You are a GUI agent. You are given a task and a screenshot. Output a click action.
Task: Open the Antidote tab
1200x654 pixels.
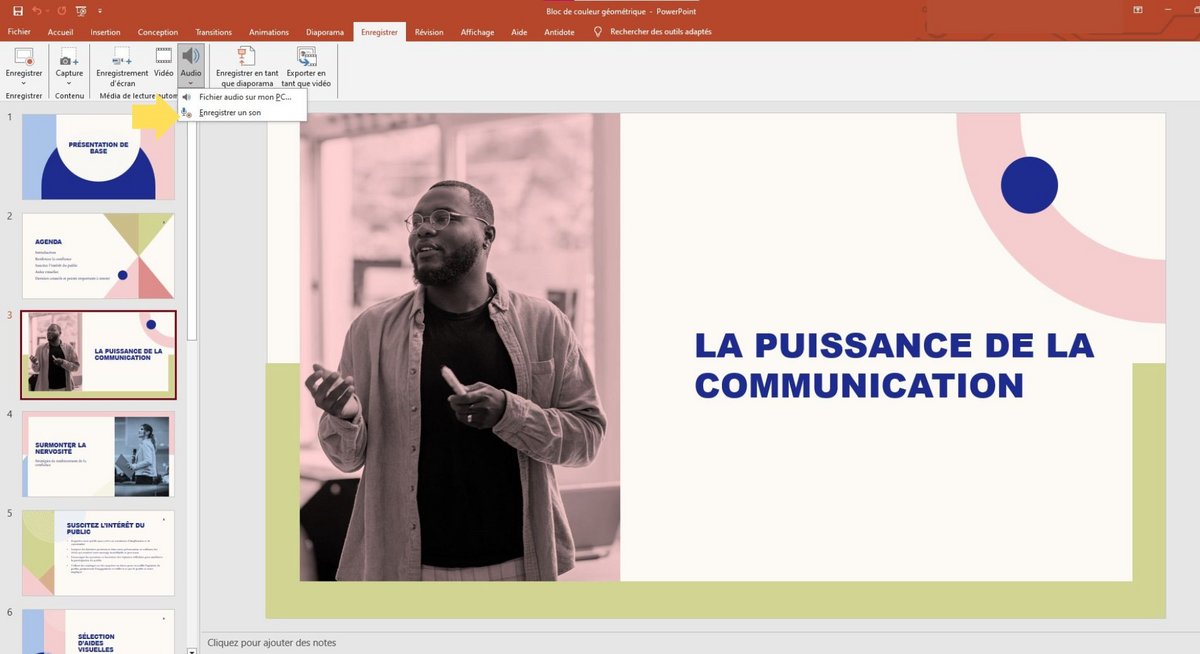click(x=559, y=32)
